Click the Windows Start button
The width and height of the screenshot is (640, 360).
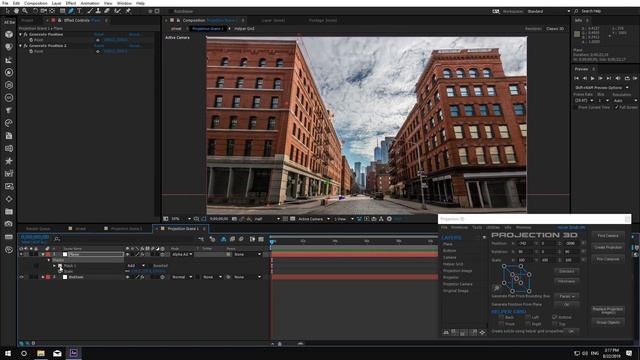point(7,353)
